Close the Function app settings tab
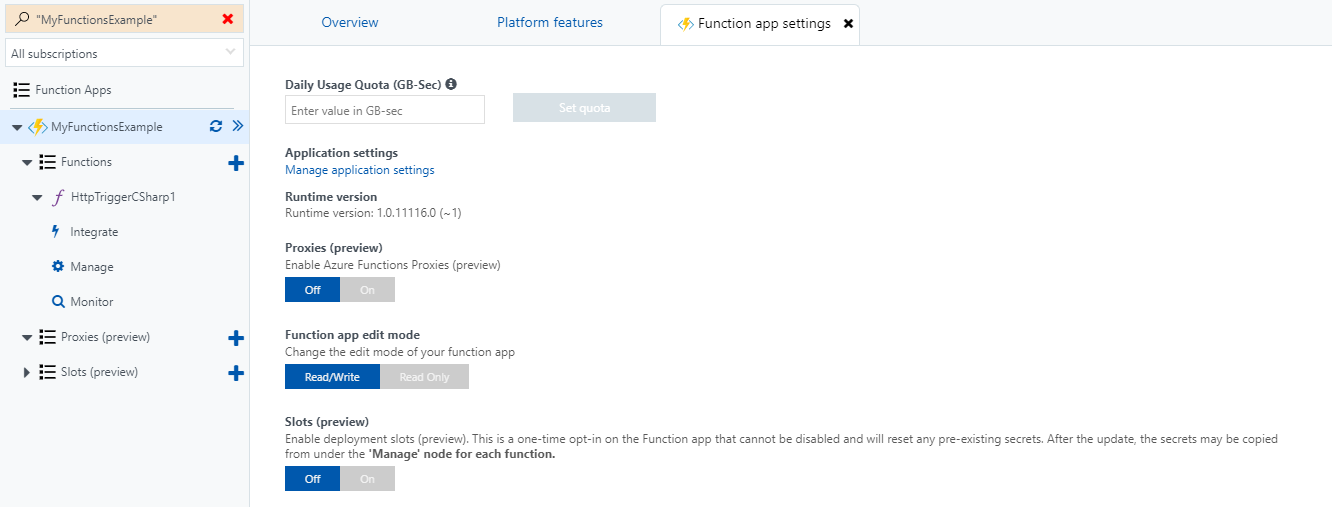Screen dimensions: 1332x507 [x=848, y=23]
